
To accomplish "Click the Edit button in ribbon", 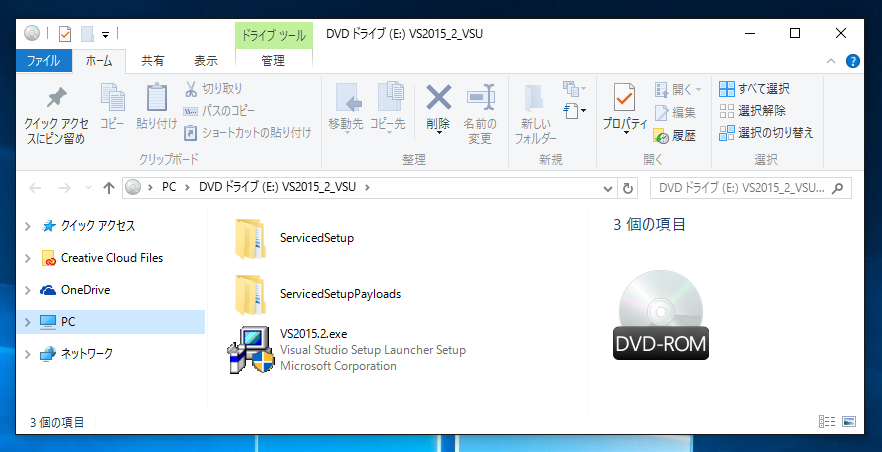I will click(675, 112).
